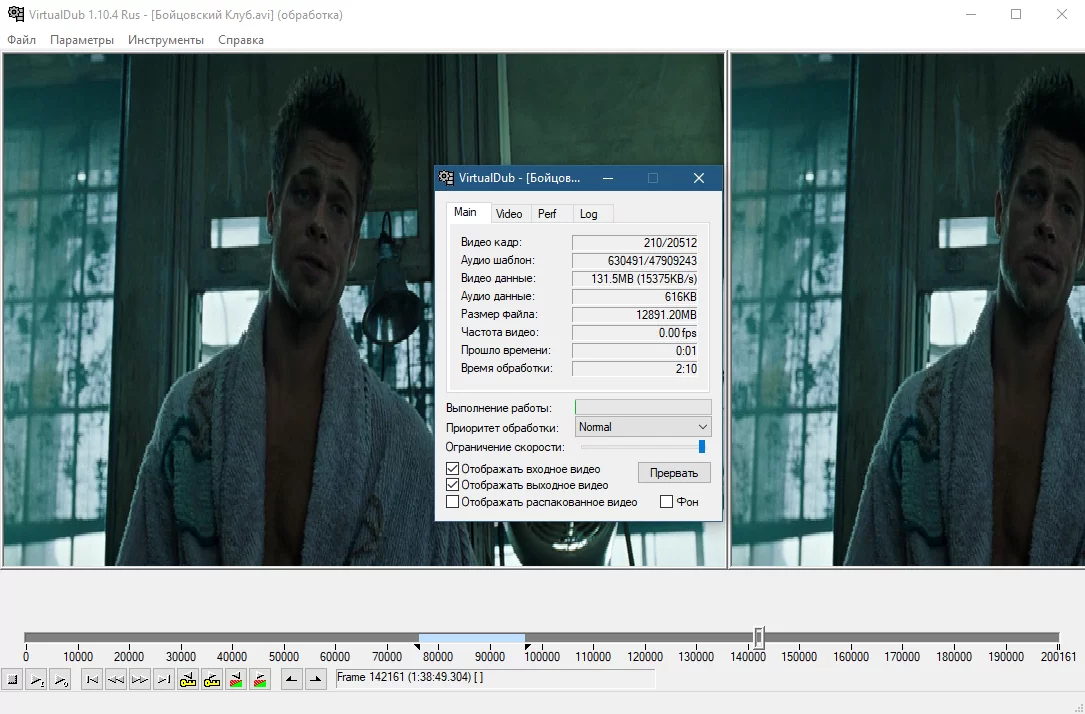Enable the Фон checkbox
The image size is (1085, 714).
[x=666, y=502]
